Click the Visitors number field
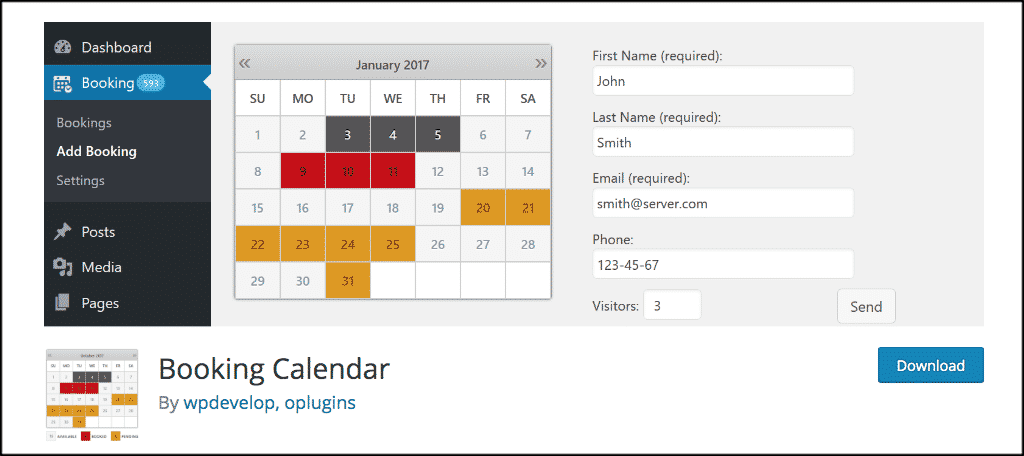The width and height of the screenshot is (1024, 456). coord(672,305)
